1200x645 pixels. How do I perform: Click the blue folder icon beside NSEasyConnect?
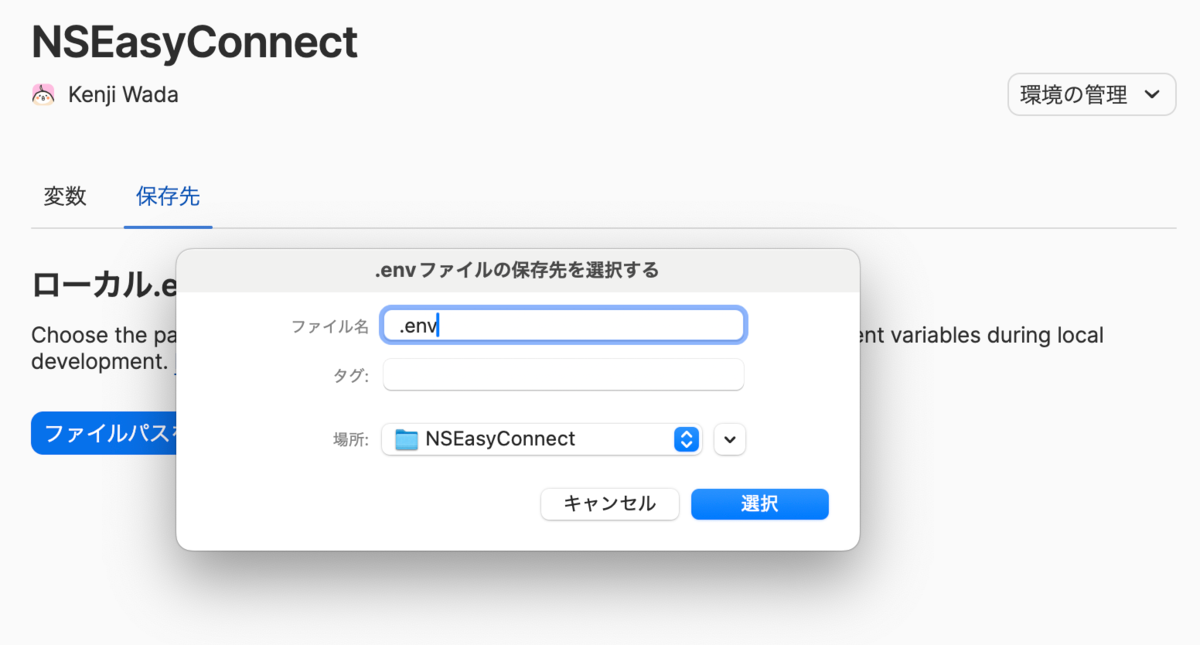tap(406, 439)
